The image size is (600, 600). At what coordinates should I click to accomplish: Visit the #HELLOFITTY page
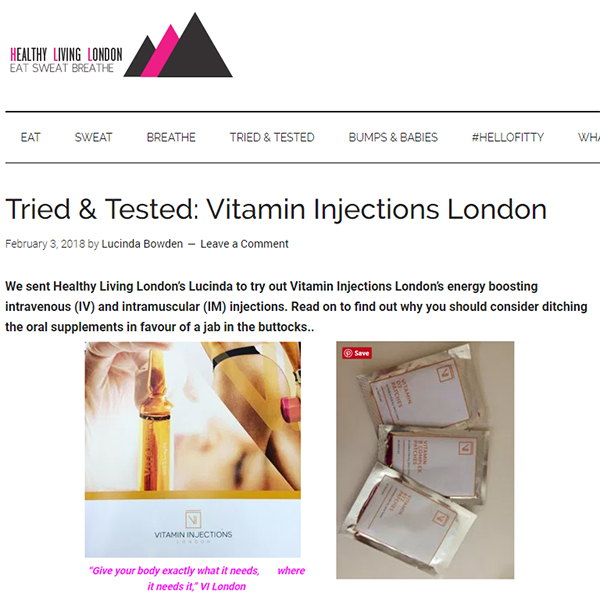click(x=507, y=137)
